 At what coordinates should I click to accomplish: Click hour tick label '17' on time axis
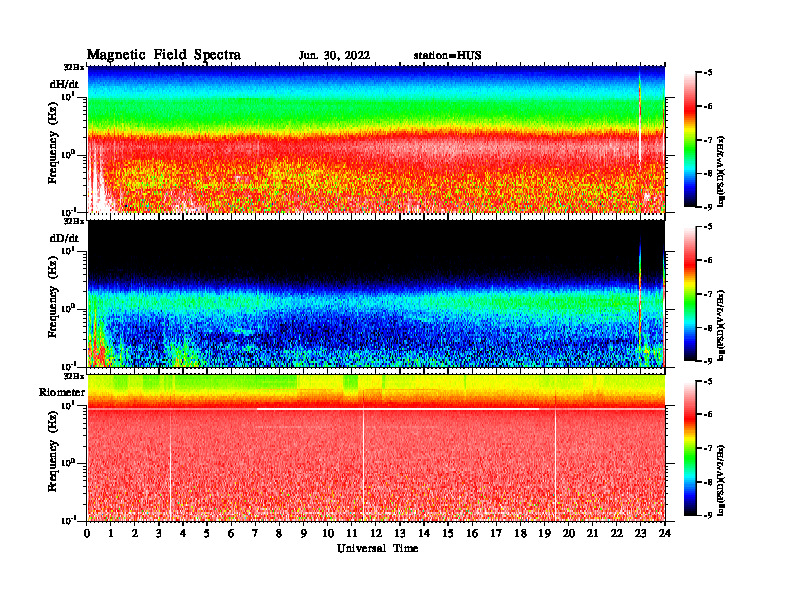(x=496, y=533)
